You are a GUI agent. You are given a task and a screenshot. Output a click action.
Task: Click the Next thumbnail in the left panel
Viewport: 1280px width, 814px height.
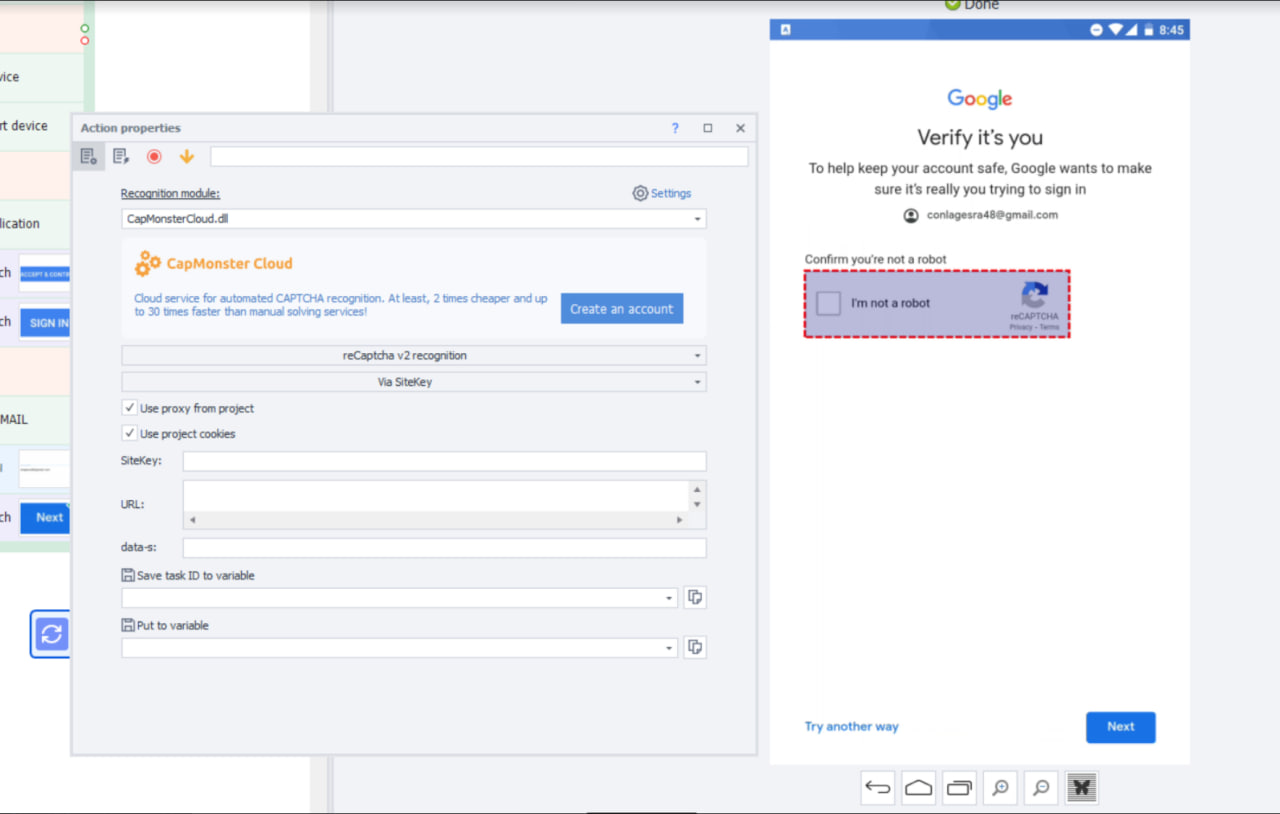[x=45, y=517]
